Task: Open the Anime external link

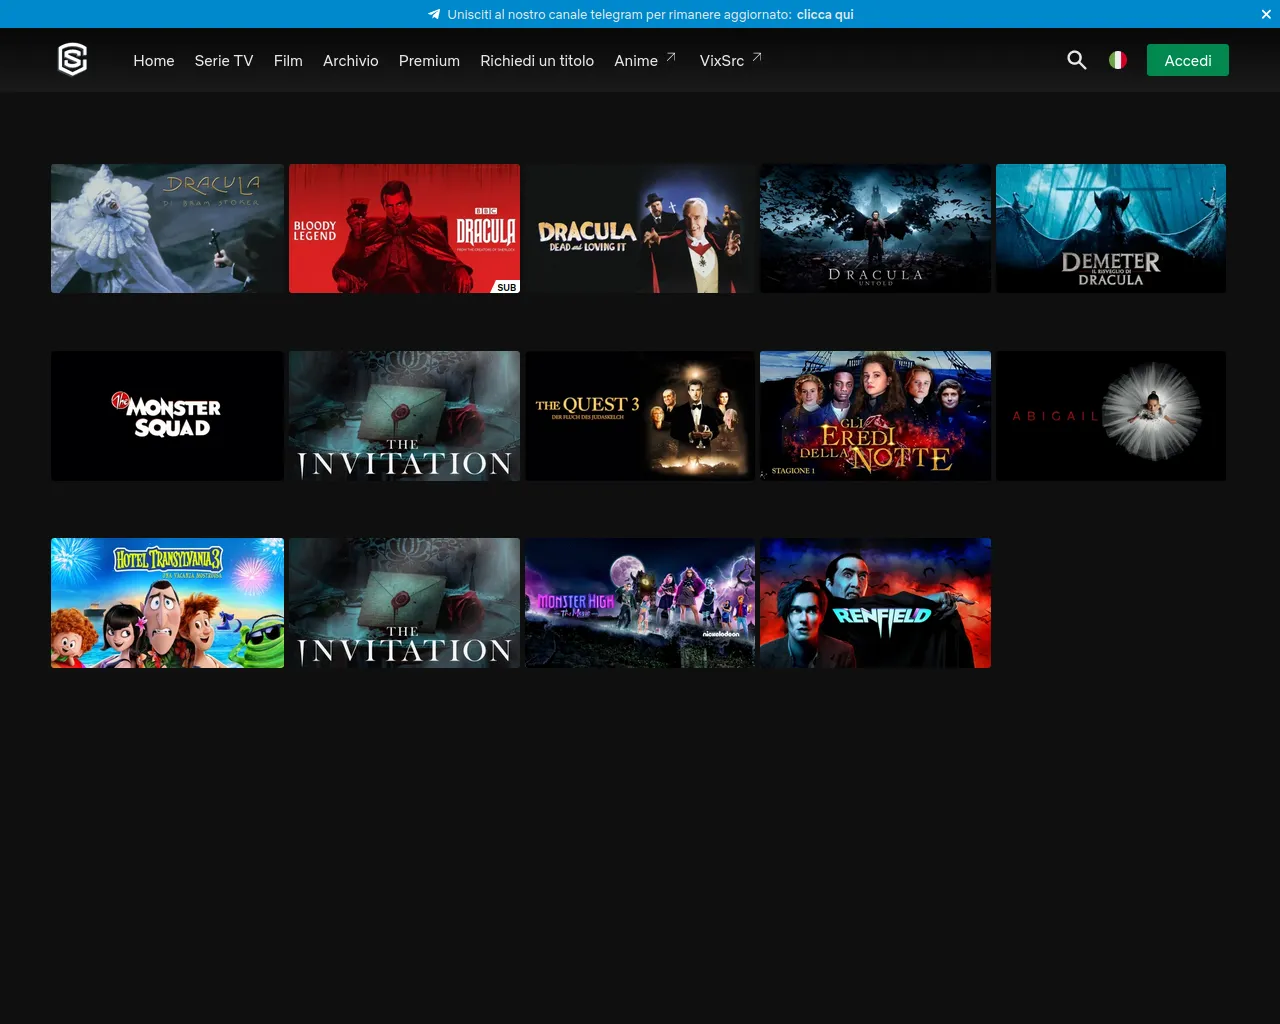Action: [645, 60]
